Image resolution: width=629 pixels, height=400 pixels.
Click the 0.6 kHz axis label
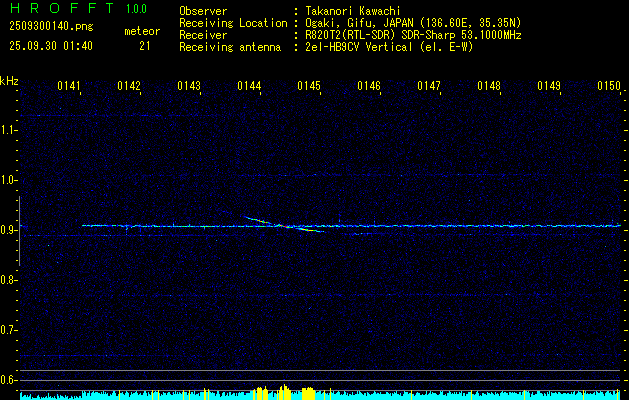8,380
